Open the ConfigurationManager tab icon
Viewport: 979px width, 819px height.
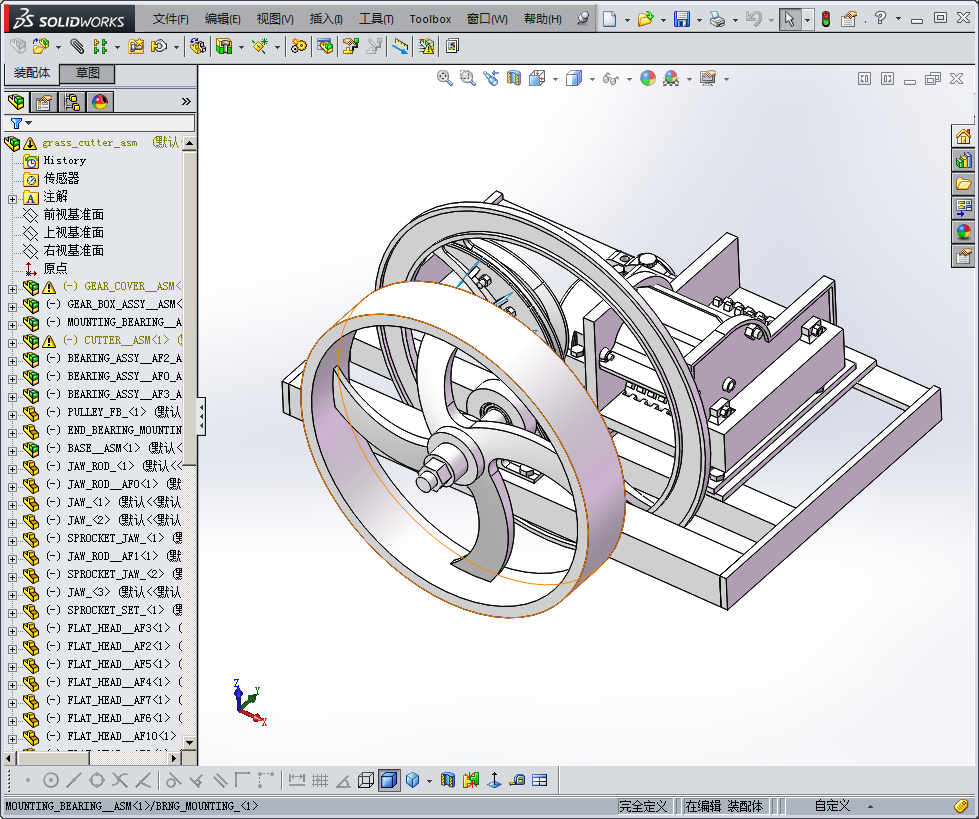coord(72,102)
